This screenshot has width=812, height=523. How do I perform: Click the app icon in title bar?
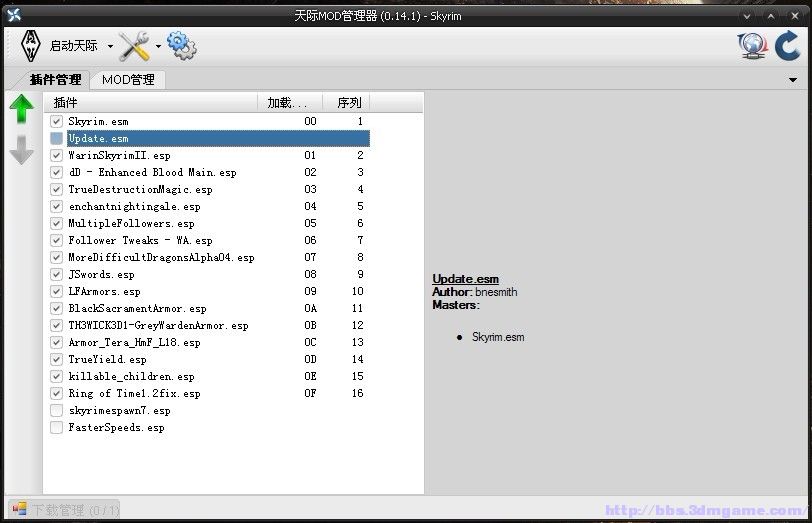click(14, 16)
